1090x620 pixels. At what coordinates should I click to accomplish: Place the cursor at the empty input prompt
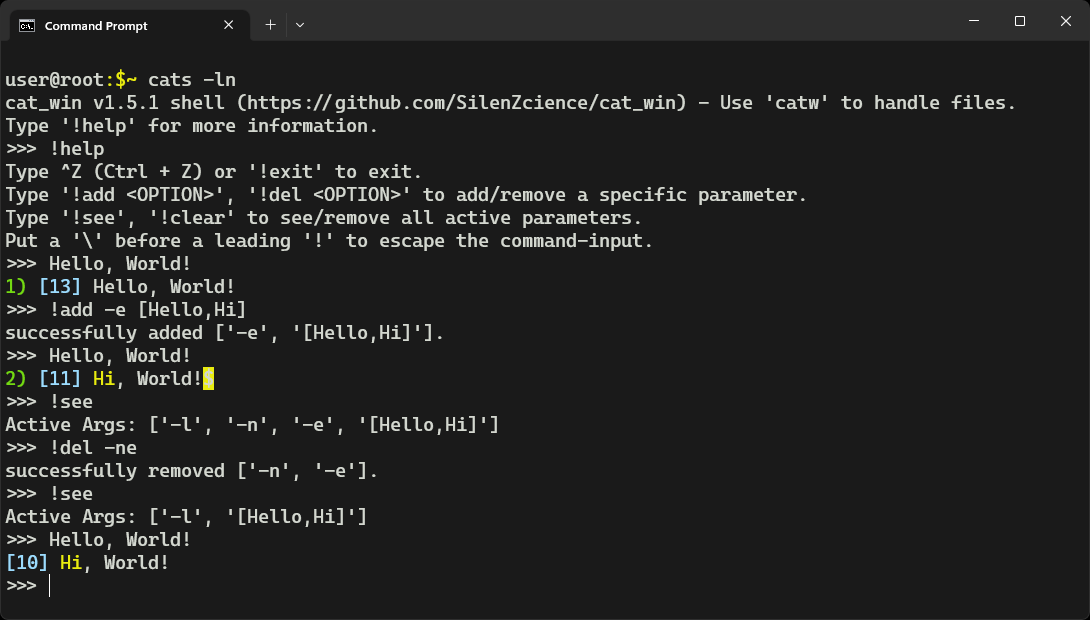(48, 585)
